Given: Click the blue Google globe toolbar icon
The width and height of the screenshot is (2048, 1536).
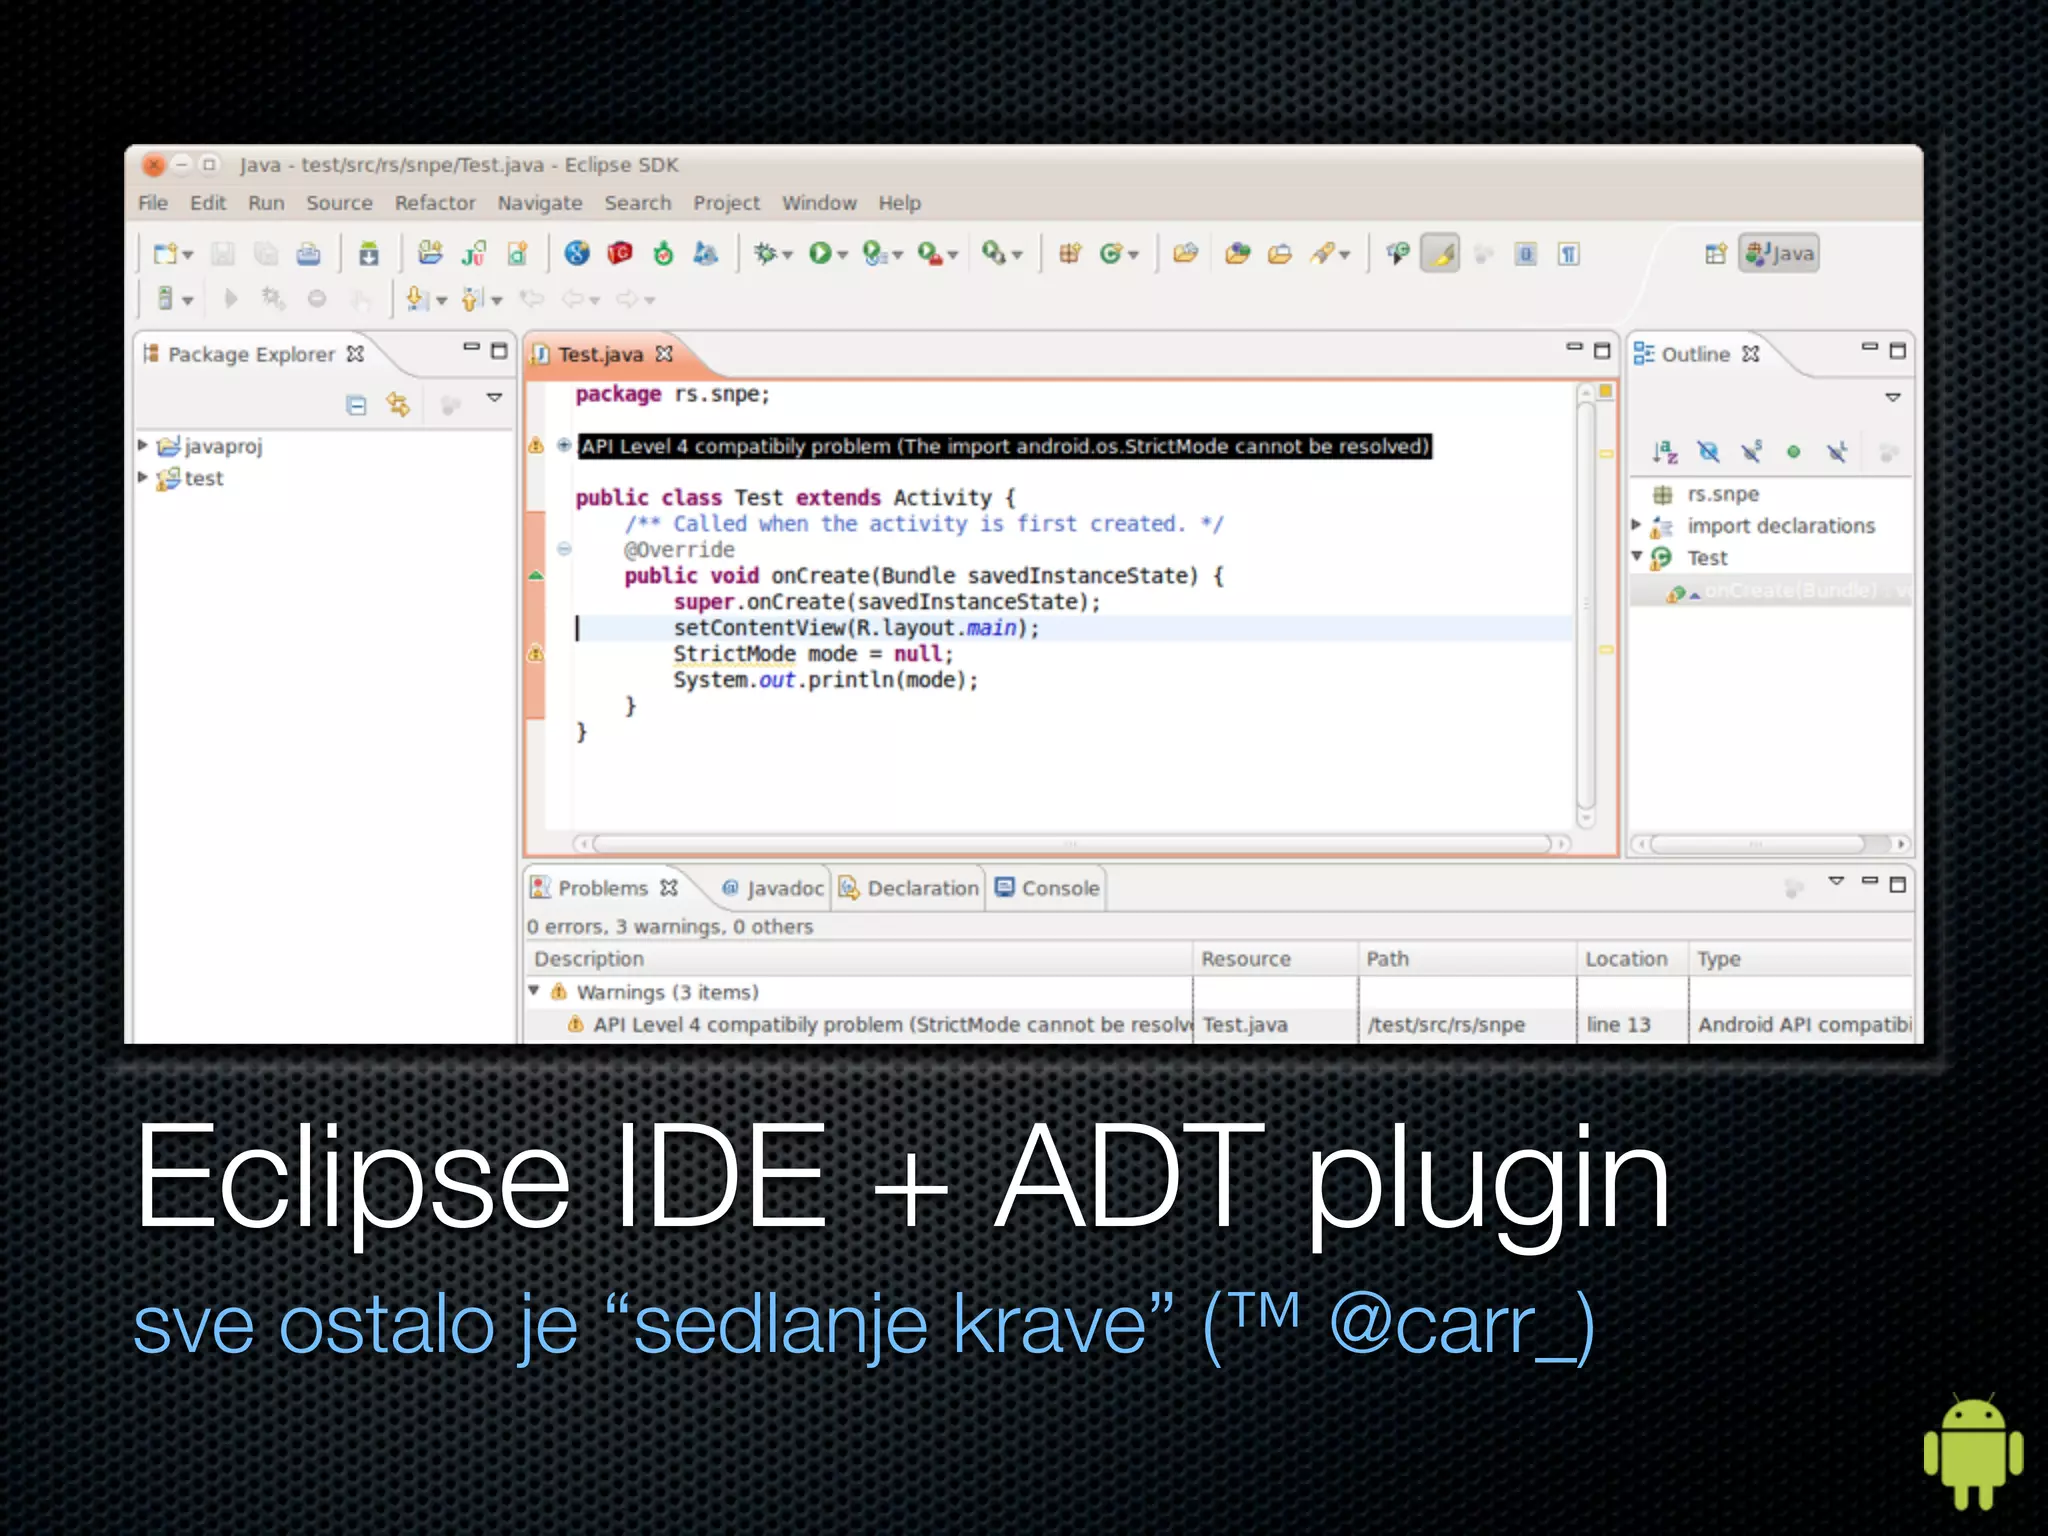Looking at the screenshot, I should [577, 254].
